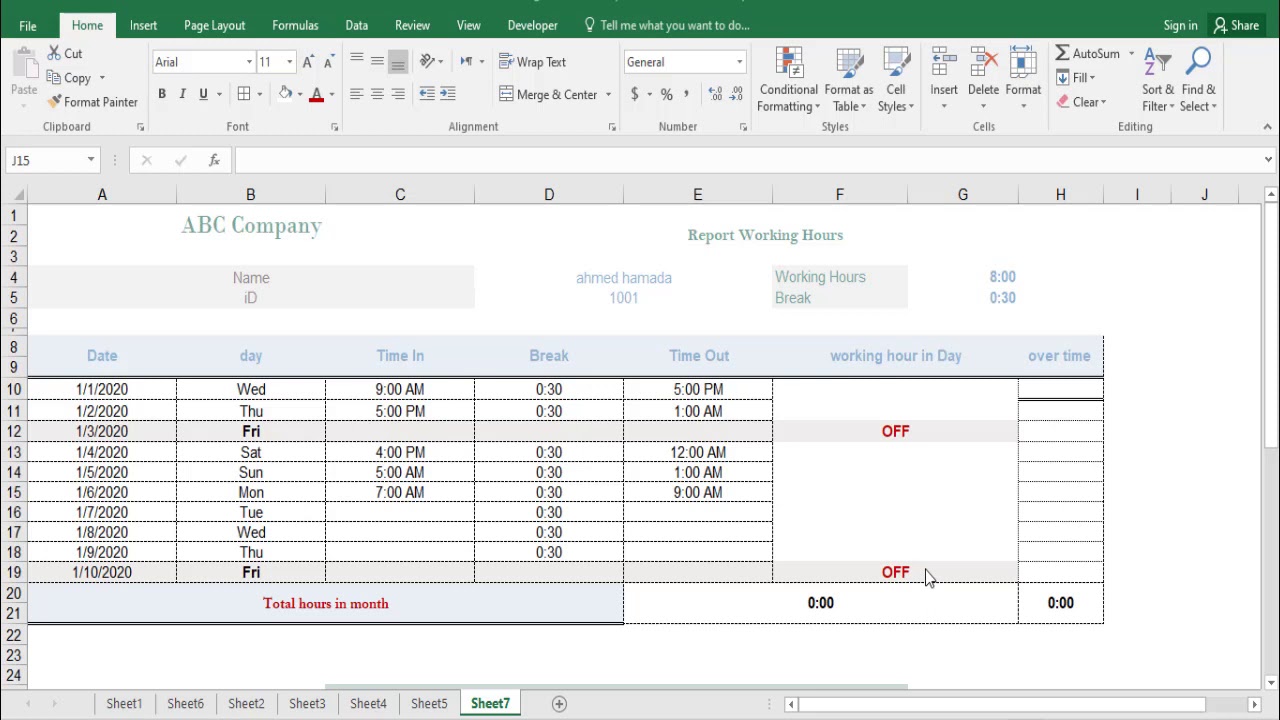Image resolution: width=1280 pixels, height=720 pixels.
Task: Open the cell Borders tool
Action: 243,94
